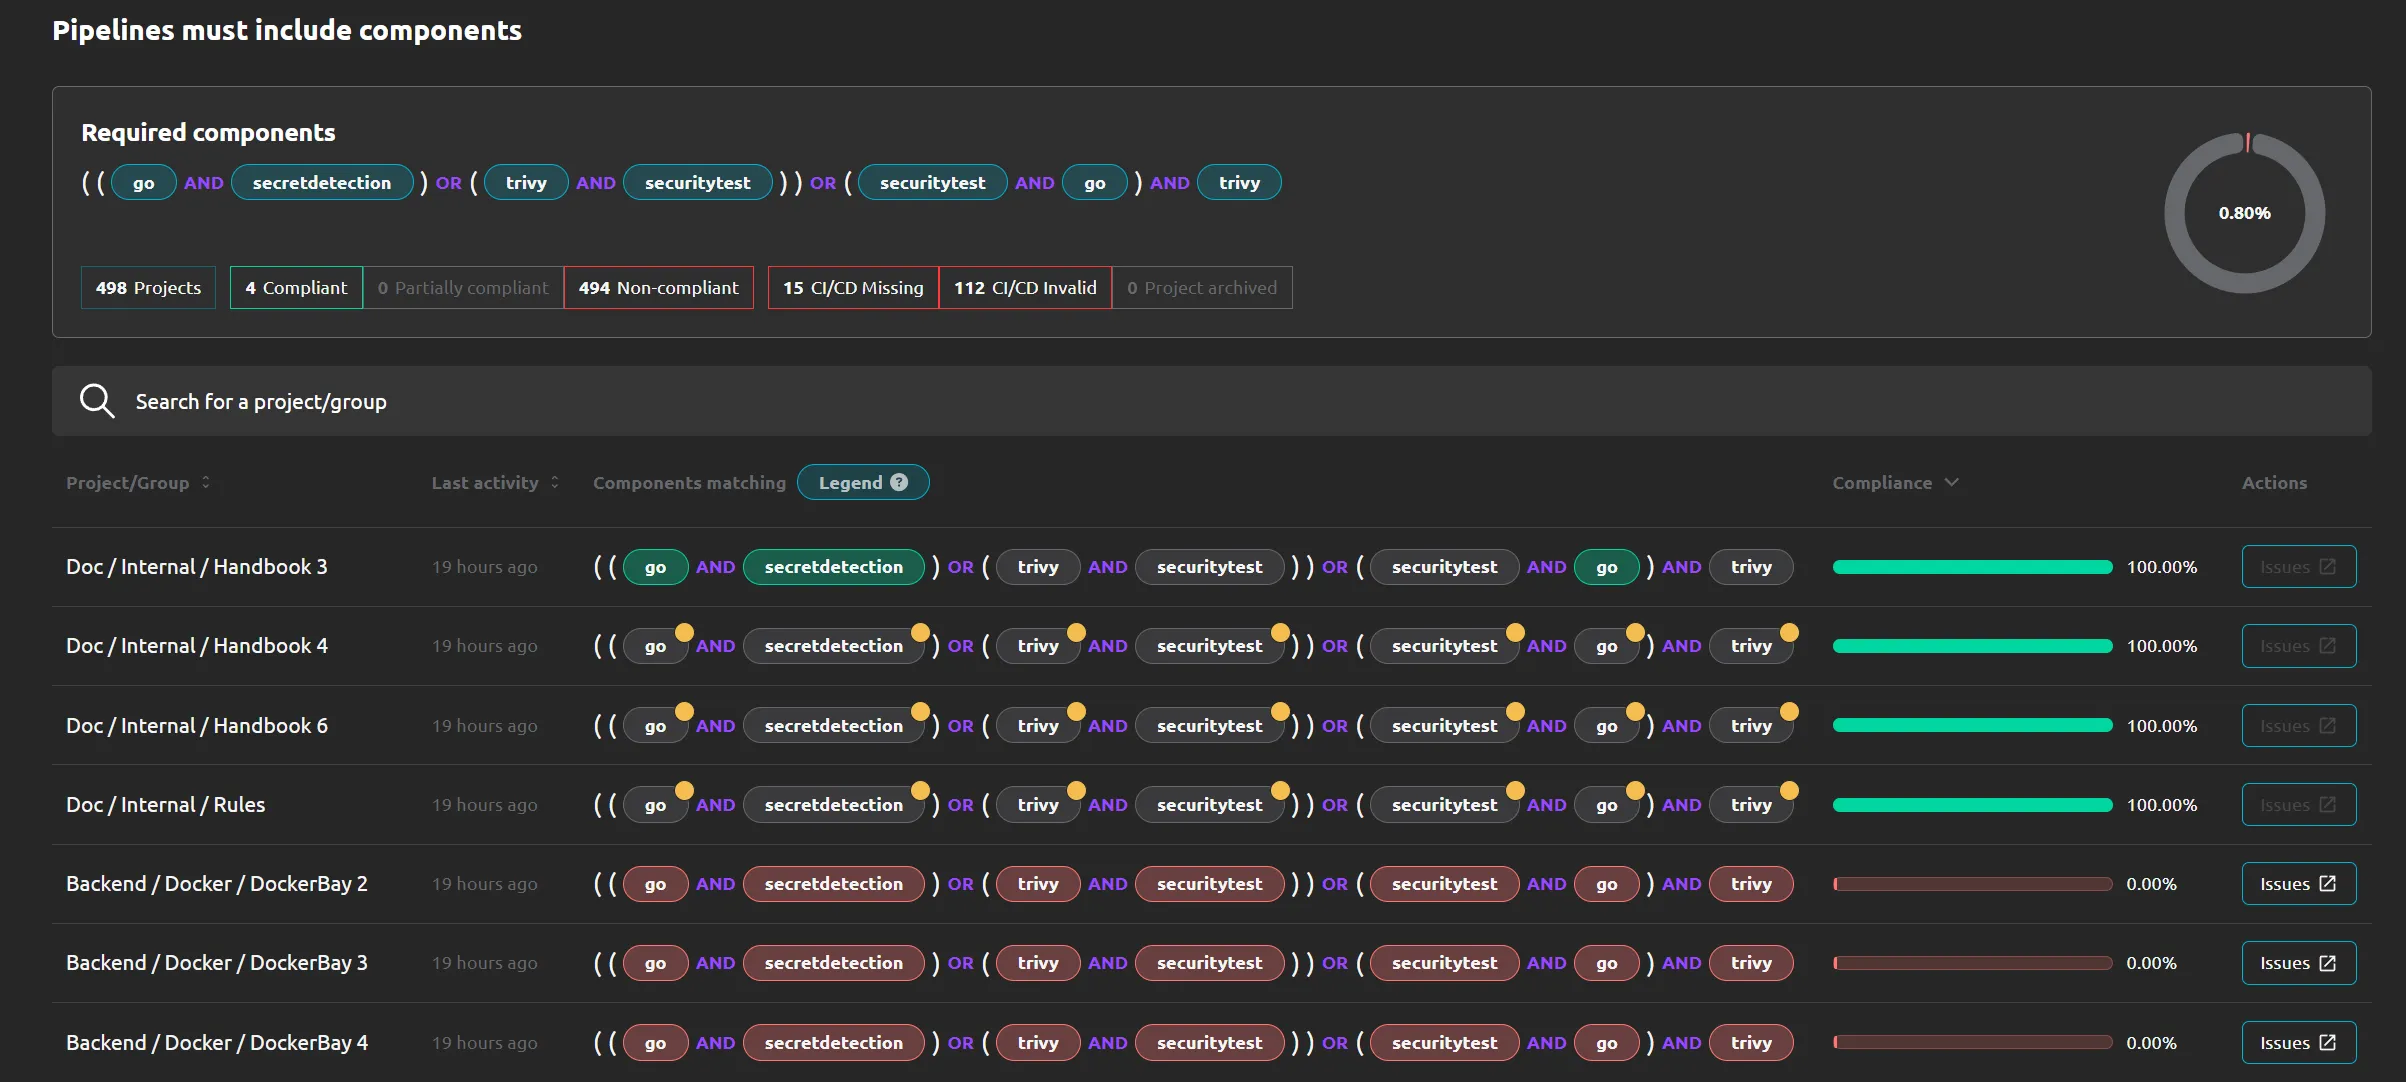Click the Last activity sort arrows icon
2406x1082 pixels.
click(x=555, y=482)
